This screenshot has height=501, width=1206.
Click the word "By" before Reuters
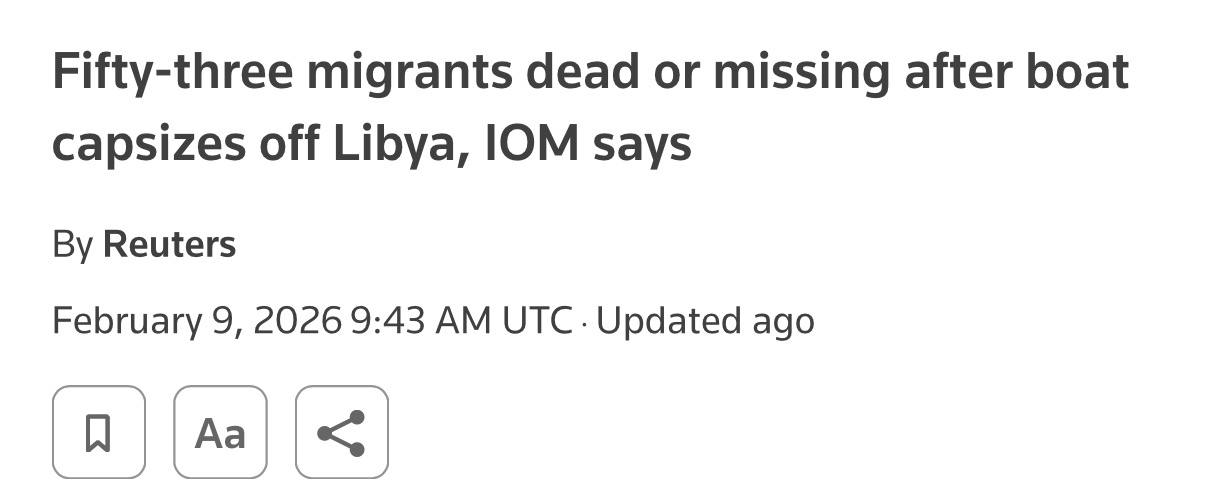pos(73,245)
